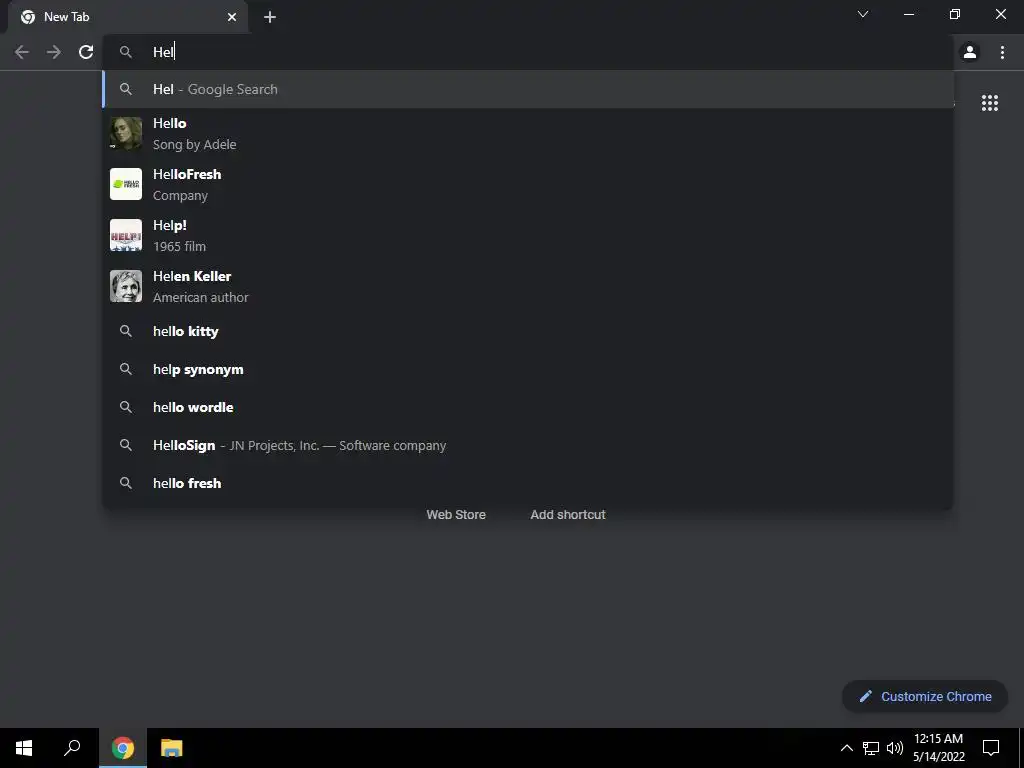Select Helen Keller American author suggestion
The height and width of the screenshot is (768, 1024).
(x=528, y=287)
